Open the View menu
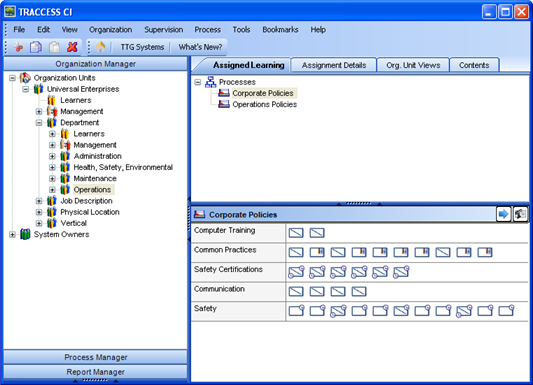 pos(69,30)
